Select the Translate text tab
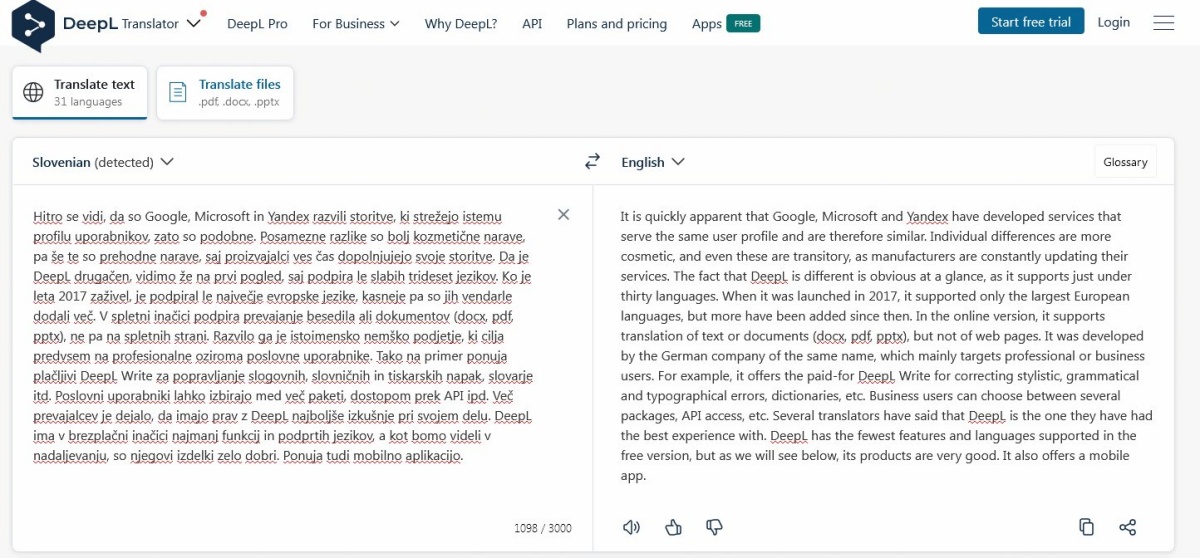The width and height of the screenshot is (1200, 558). 80,93
